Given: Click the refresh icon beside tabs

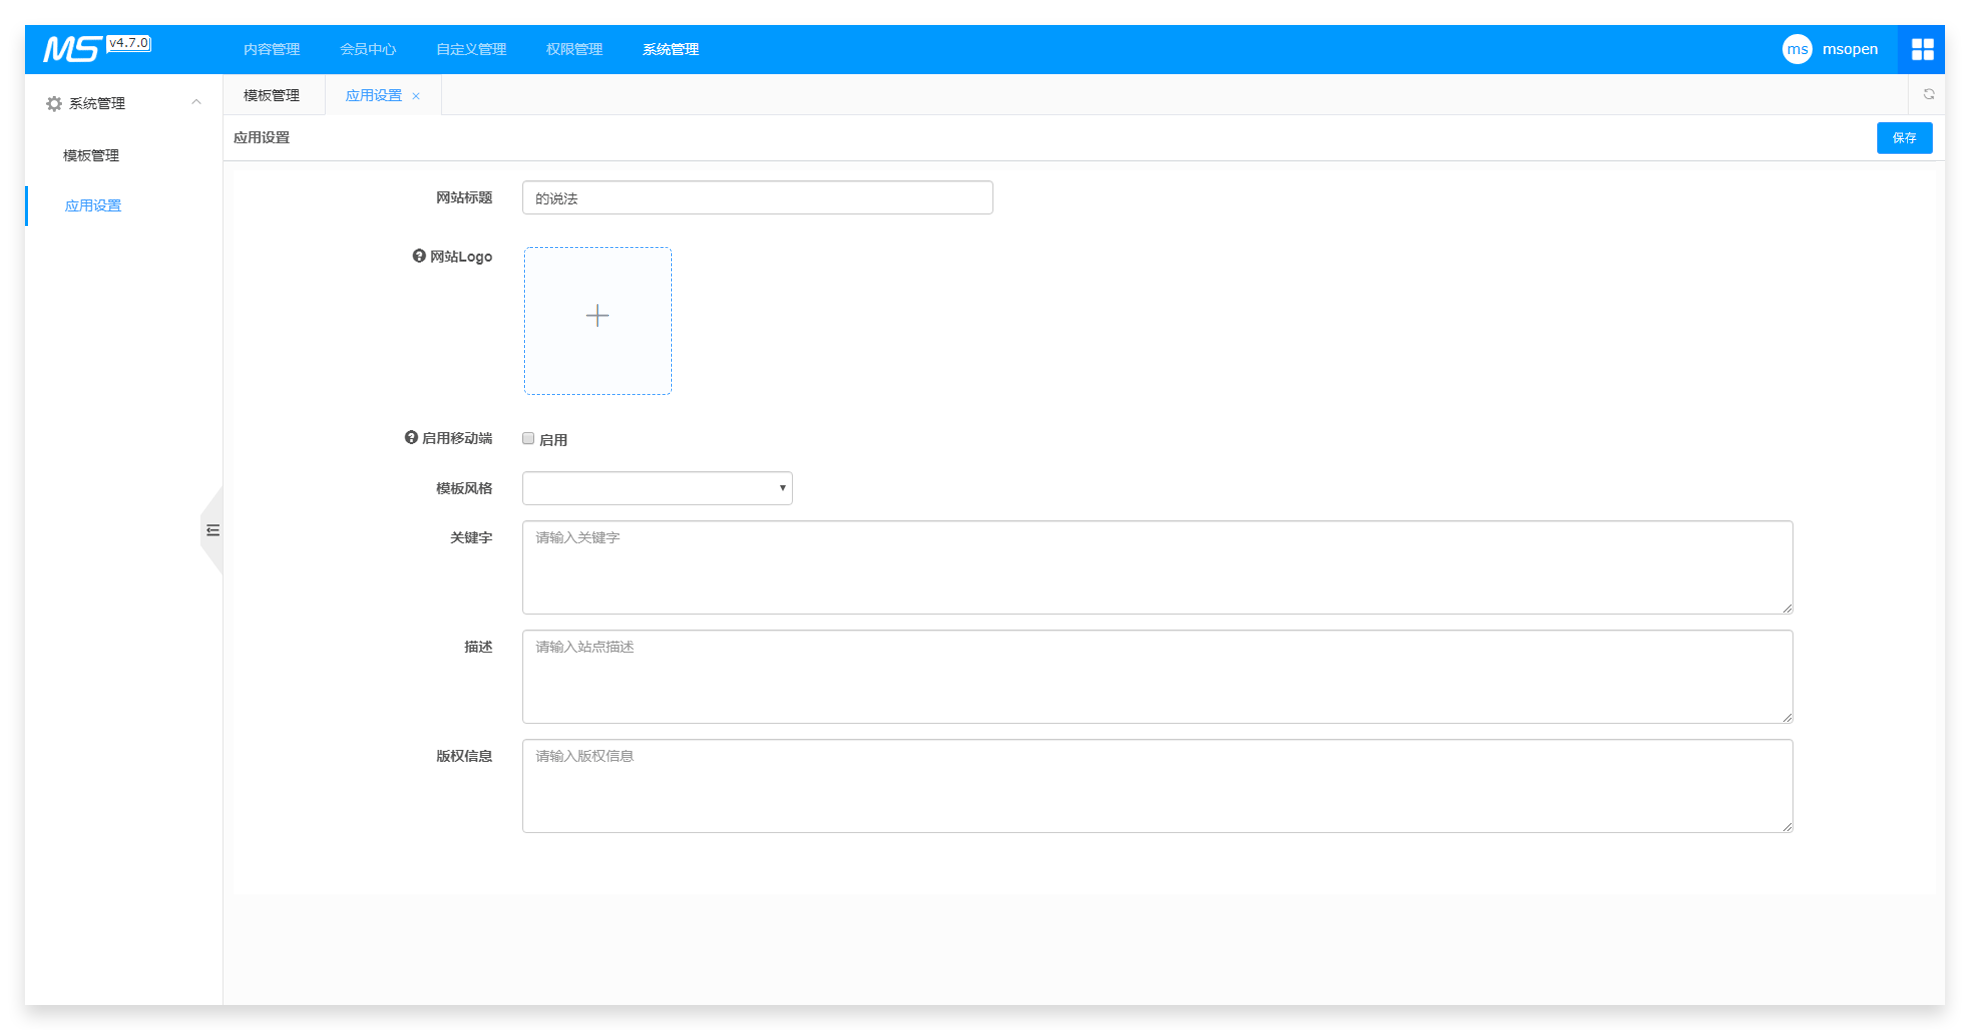Looking at the screenshot, I should coord(1929,94).
